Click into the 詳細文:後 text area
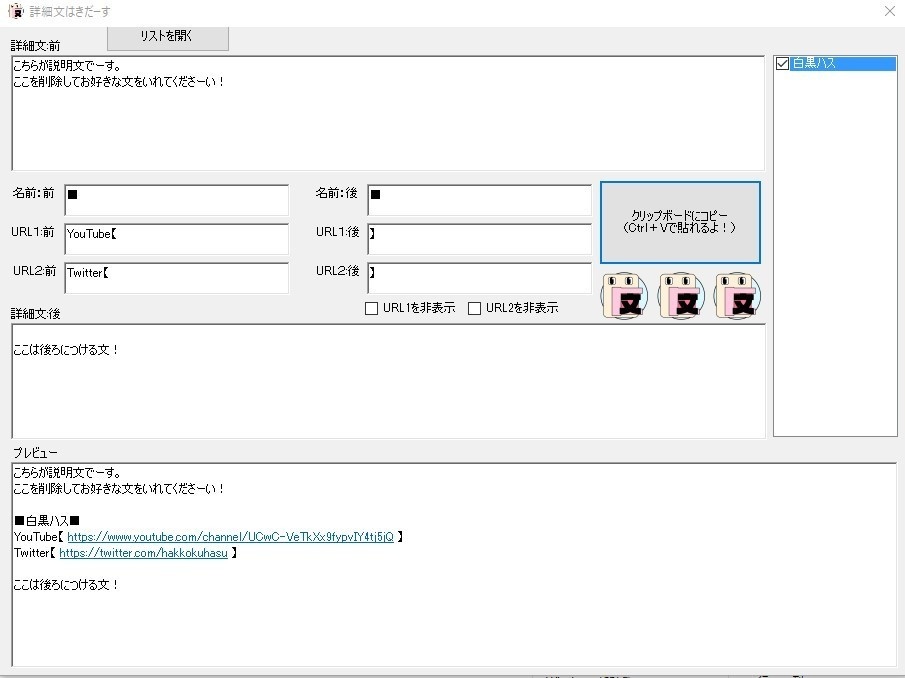905x678 pixels. [388, 381]
